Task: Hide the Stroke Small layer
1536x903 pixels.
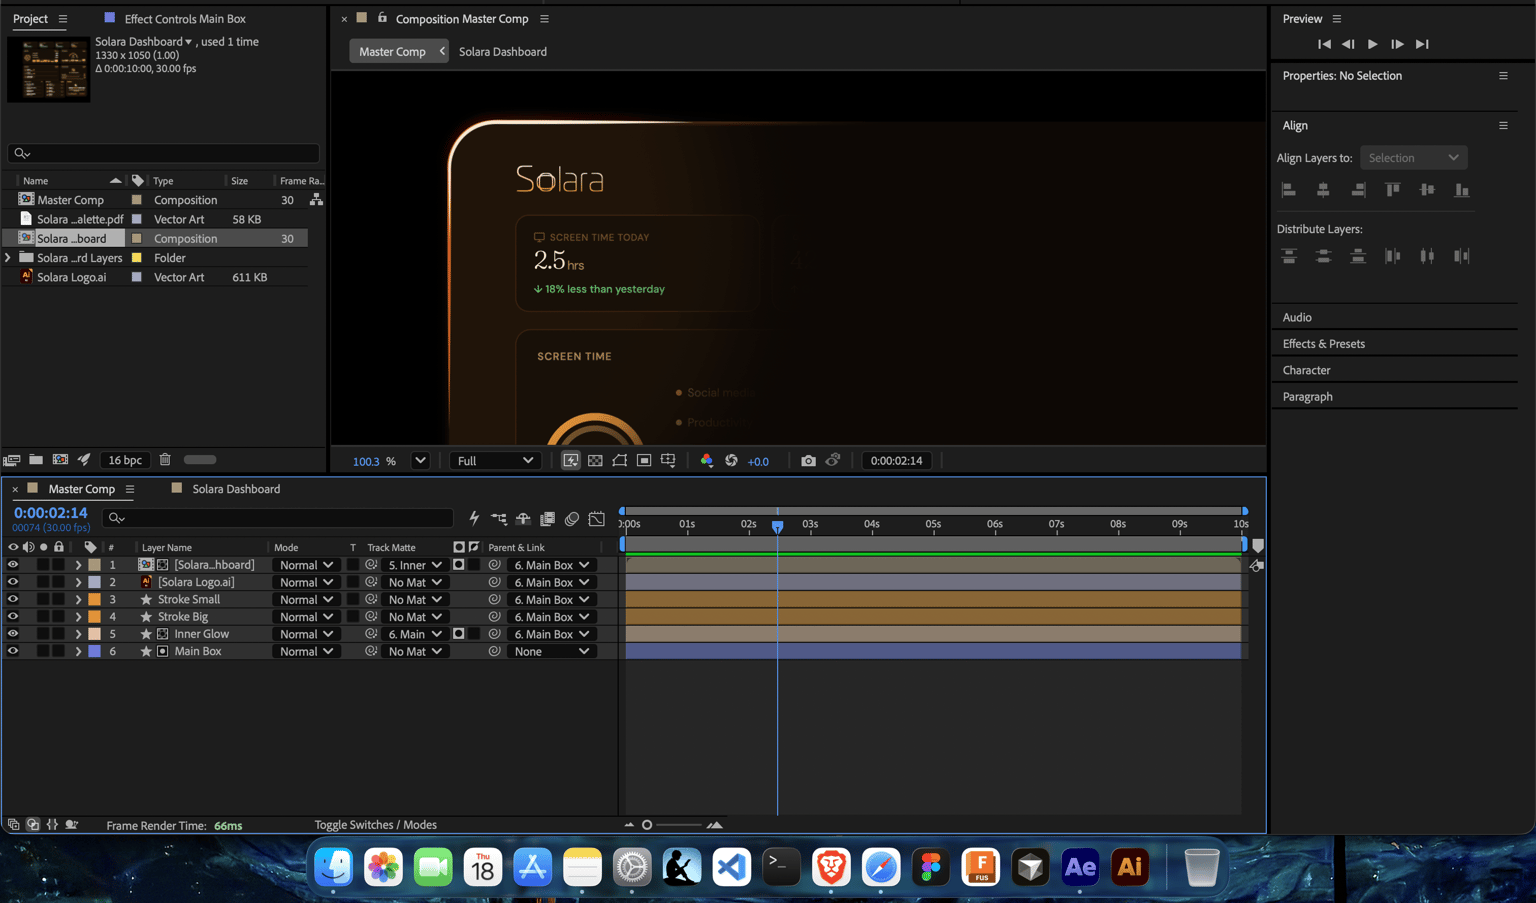Action: pyautogui.click(x=13, y=600)
